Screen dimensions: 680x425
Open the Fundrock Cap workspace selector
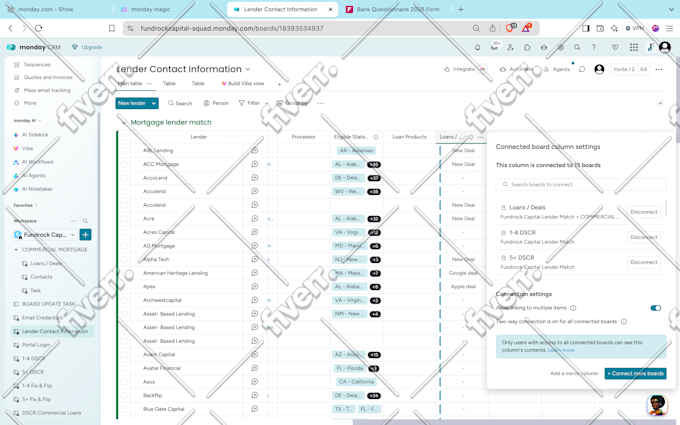45,235
